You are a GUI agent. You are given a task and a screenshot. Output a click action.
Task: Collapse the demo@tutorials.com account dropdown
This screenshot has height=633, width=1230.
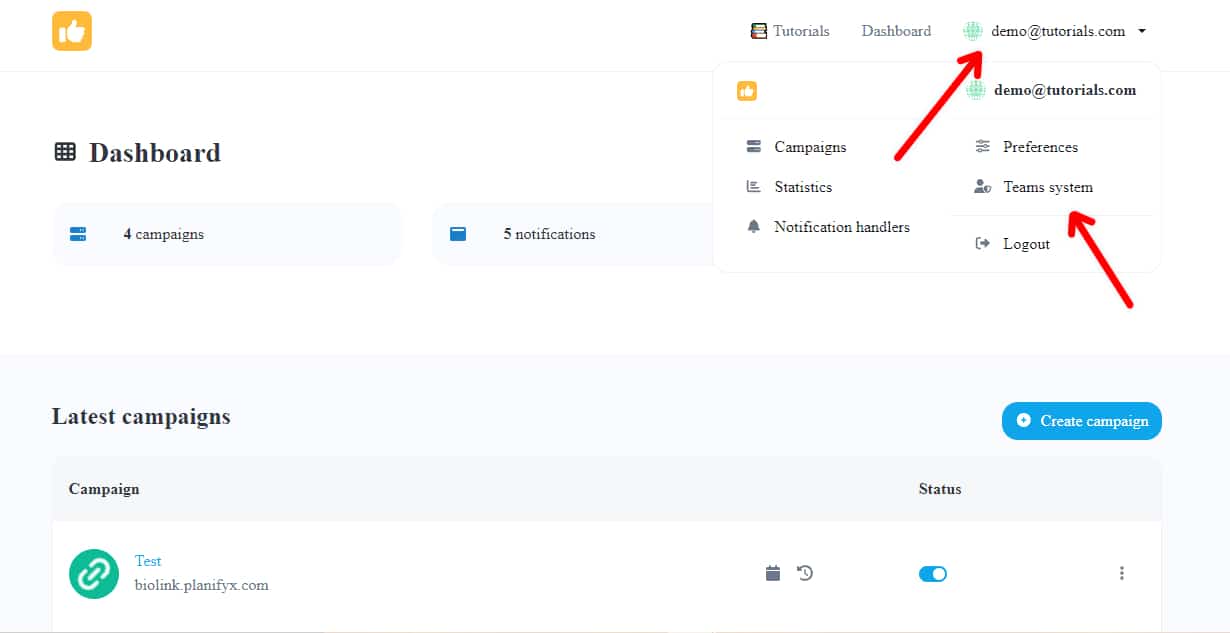(1142, 31)
